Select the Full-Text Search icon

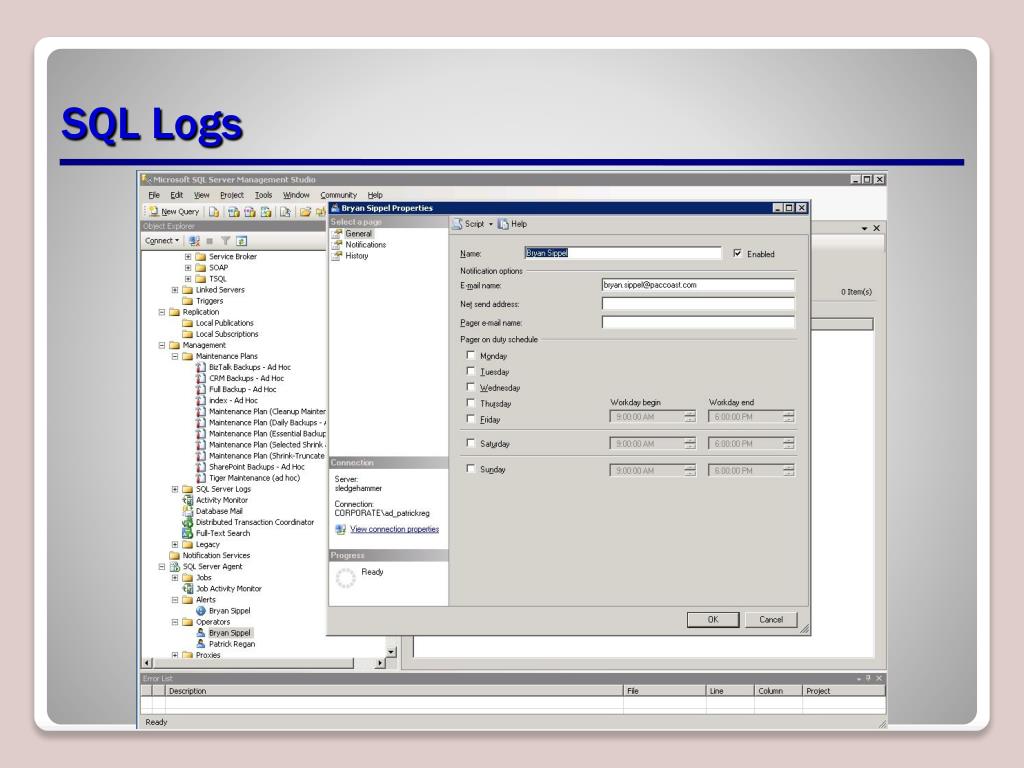click(x=187, y=534)
